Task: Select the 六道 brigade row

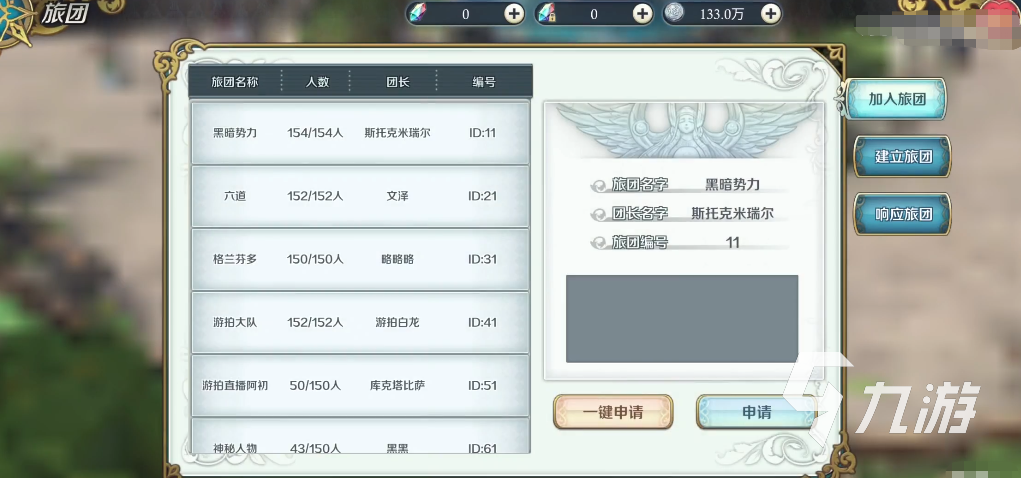Action: [x=360, y=196]
